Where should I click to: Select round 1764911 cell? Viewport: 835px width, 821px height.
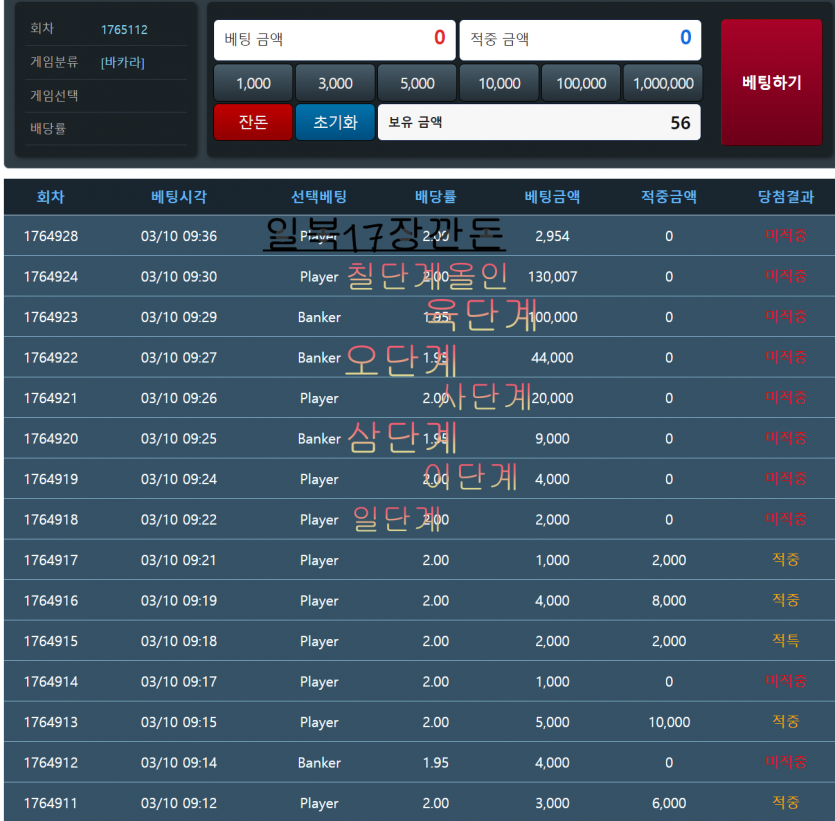point(51,803)
